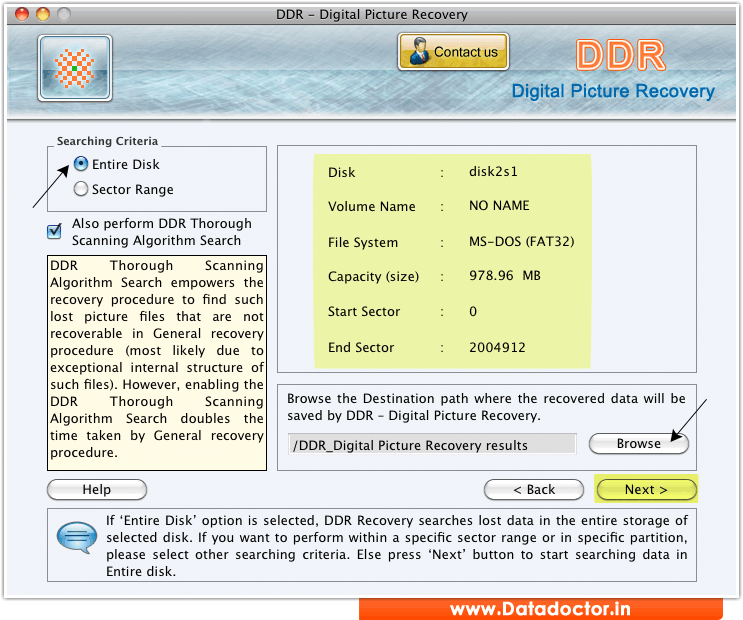This screenshot has height=620, width=743.
Task: Click the End Sector value '2004912'
Action: pyautogui.click(x=497, y=347)
